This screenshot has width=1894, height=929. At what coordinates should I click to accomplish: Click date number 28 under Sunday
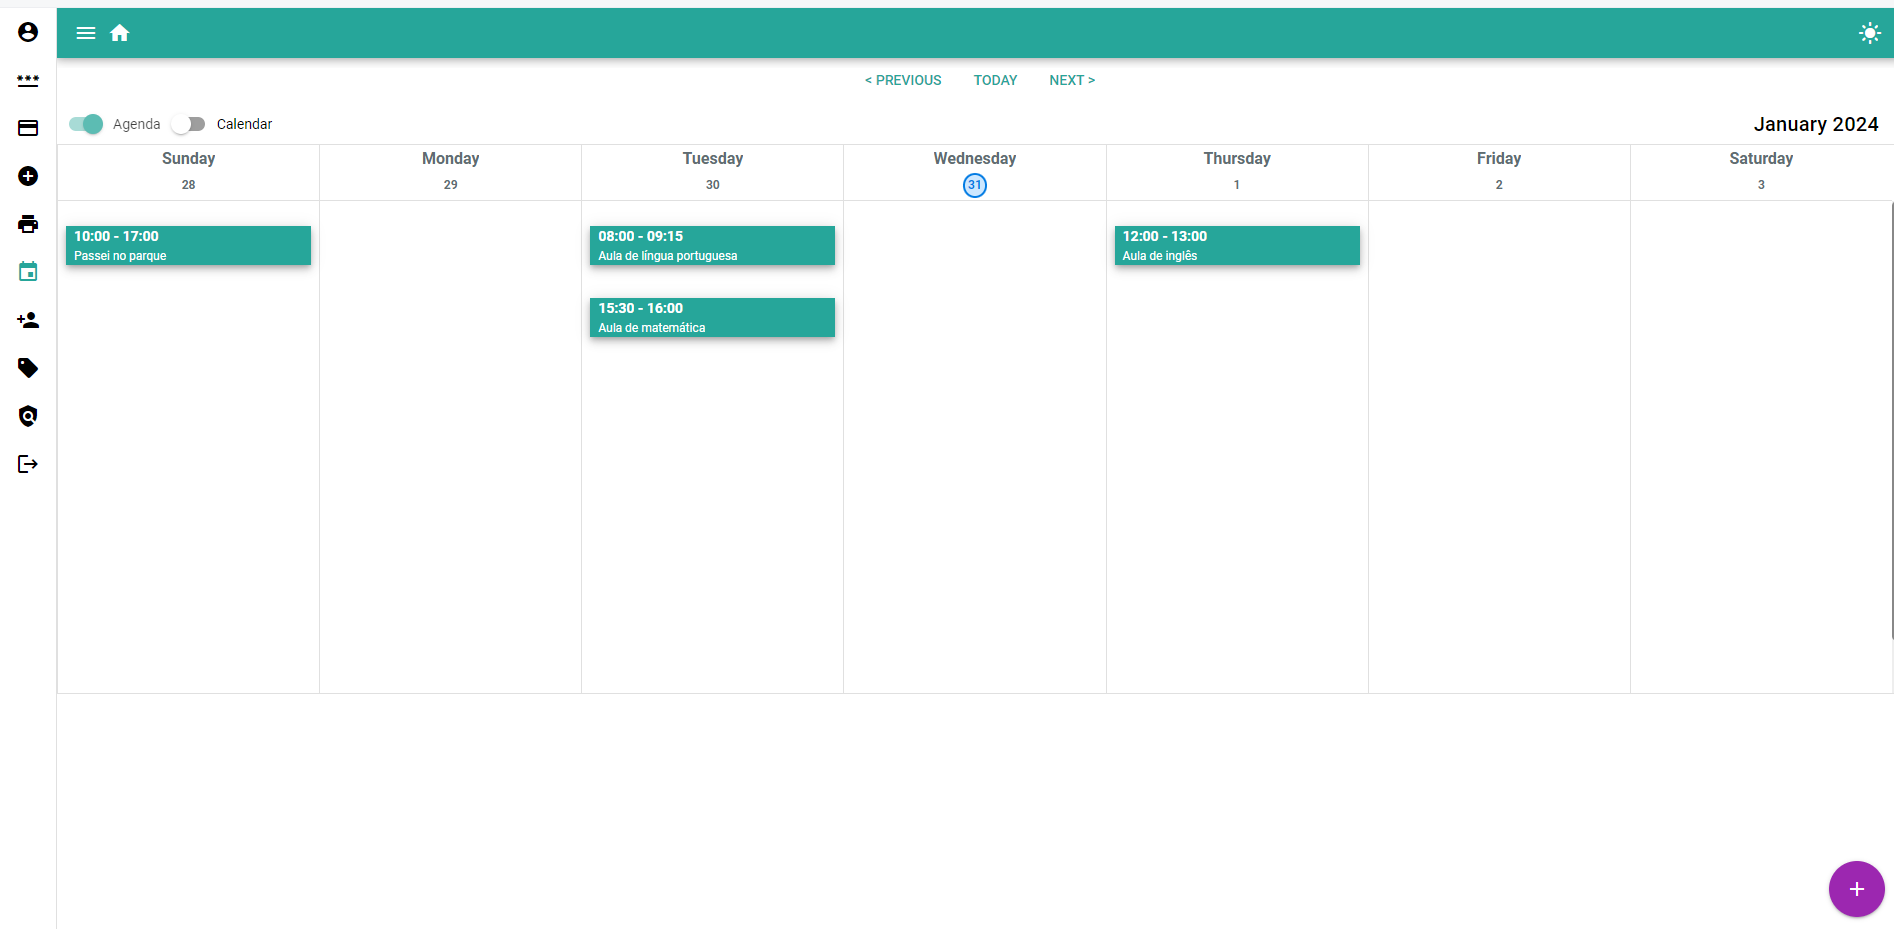pos(188,185)
